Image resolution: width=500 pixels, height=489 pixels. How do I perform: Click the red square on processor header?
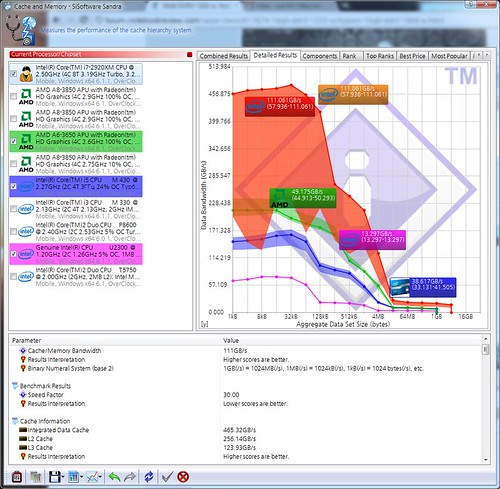tap(189, 54)
